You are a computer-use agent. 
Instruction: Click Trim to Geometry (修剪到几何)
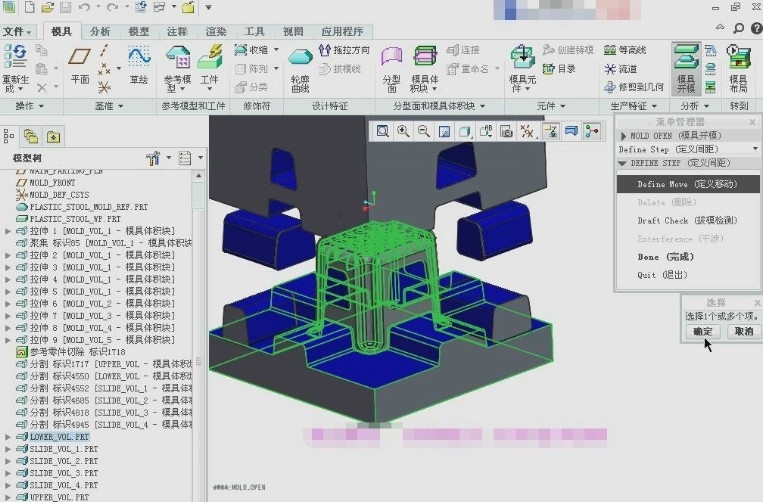coord(634,87)
